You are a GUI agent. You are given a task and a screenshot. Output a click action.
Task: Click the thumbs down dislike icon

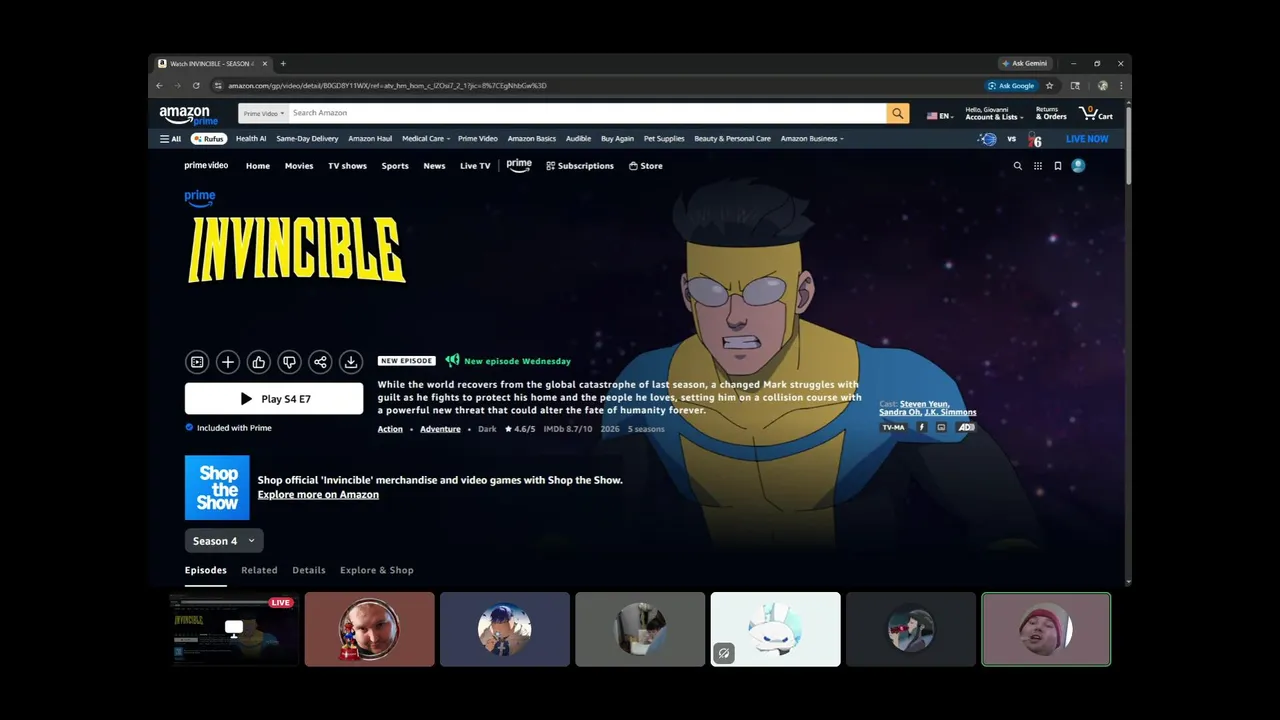[x=289, y=362]
